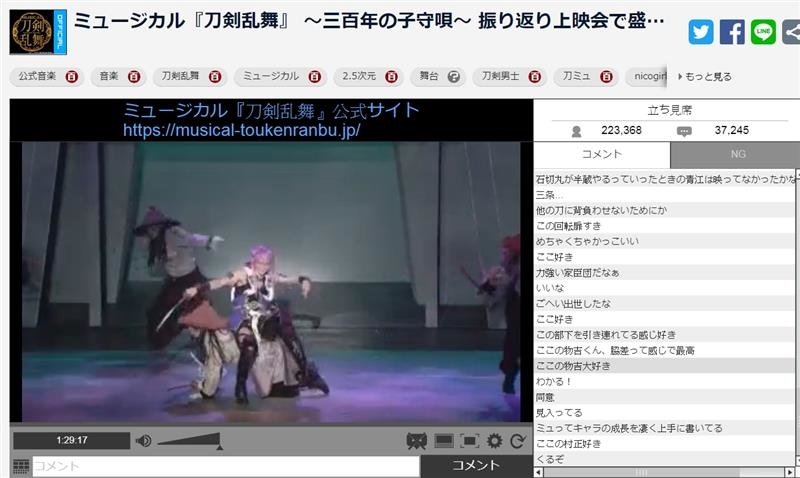Open the musical-toukenranbu.jp official site link
The image size is (800, 478).
tap(241, 130)
